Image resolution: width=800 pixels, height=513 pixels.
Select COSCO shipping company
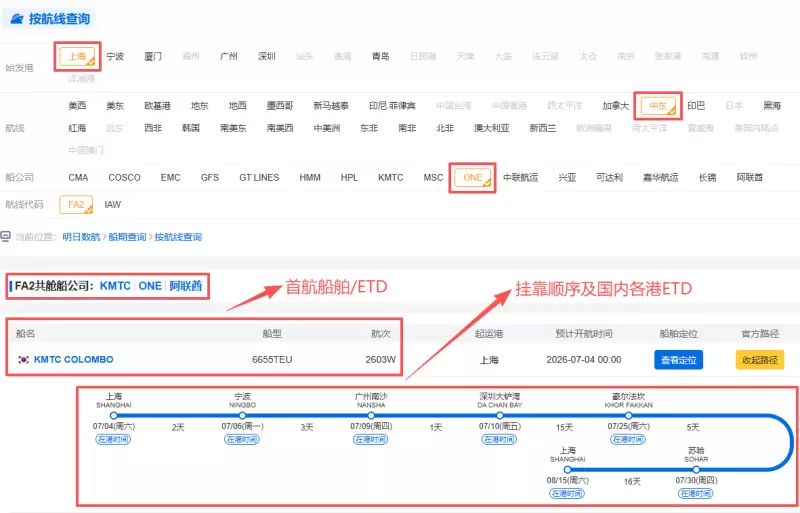pos(124,178)
